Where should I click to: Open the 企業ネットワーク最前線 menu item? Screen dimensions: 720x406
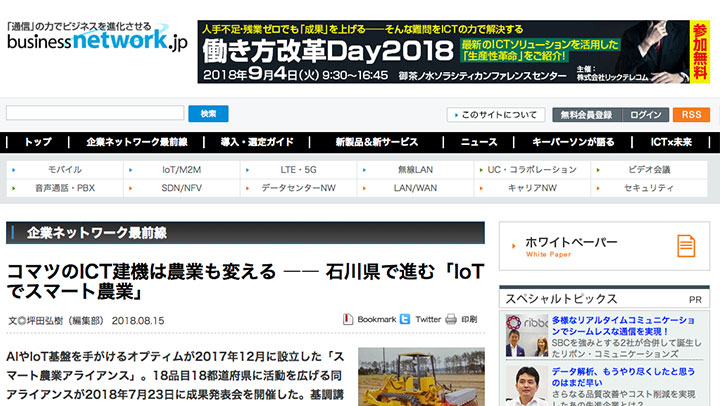click(x=136, y=142)
